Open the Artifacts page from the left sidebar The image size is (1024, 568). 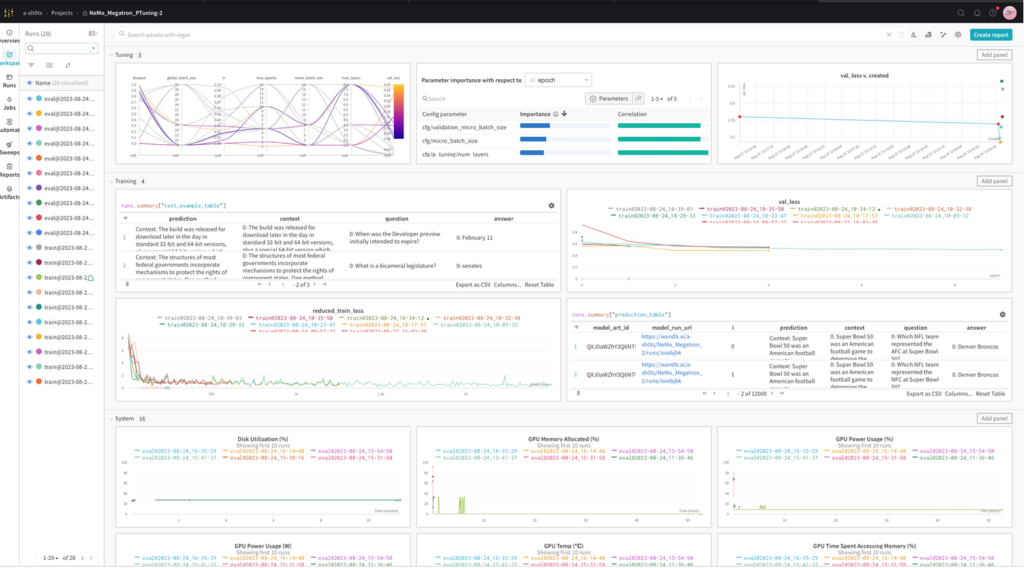pyautogui.click(x=9, y=193)
